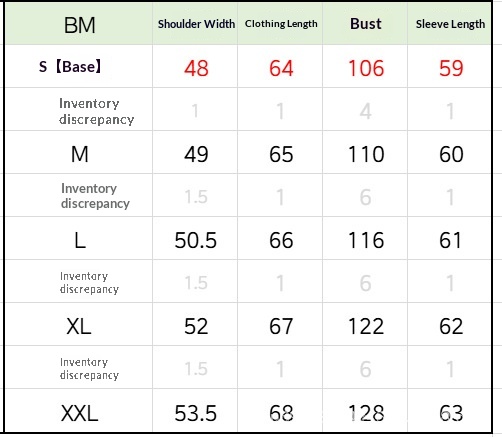Click the 53.5 shoulder width cell
The image size is (502, 437).
tap(196, 413)
